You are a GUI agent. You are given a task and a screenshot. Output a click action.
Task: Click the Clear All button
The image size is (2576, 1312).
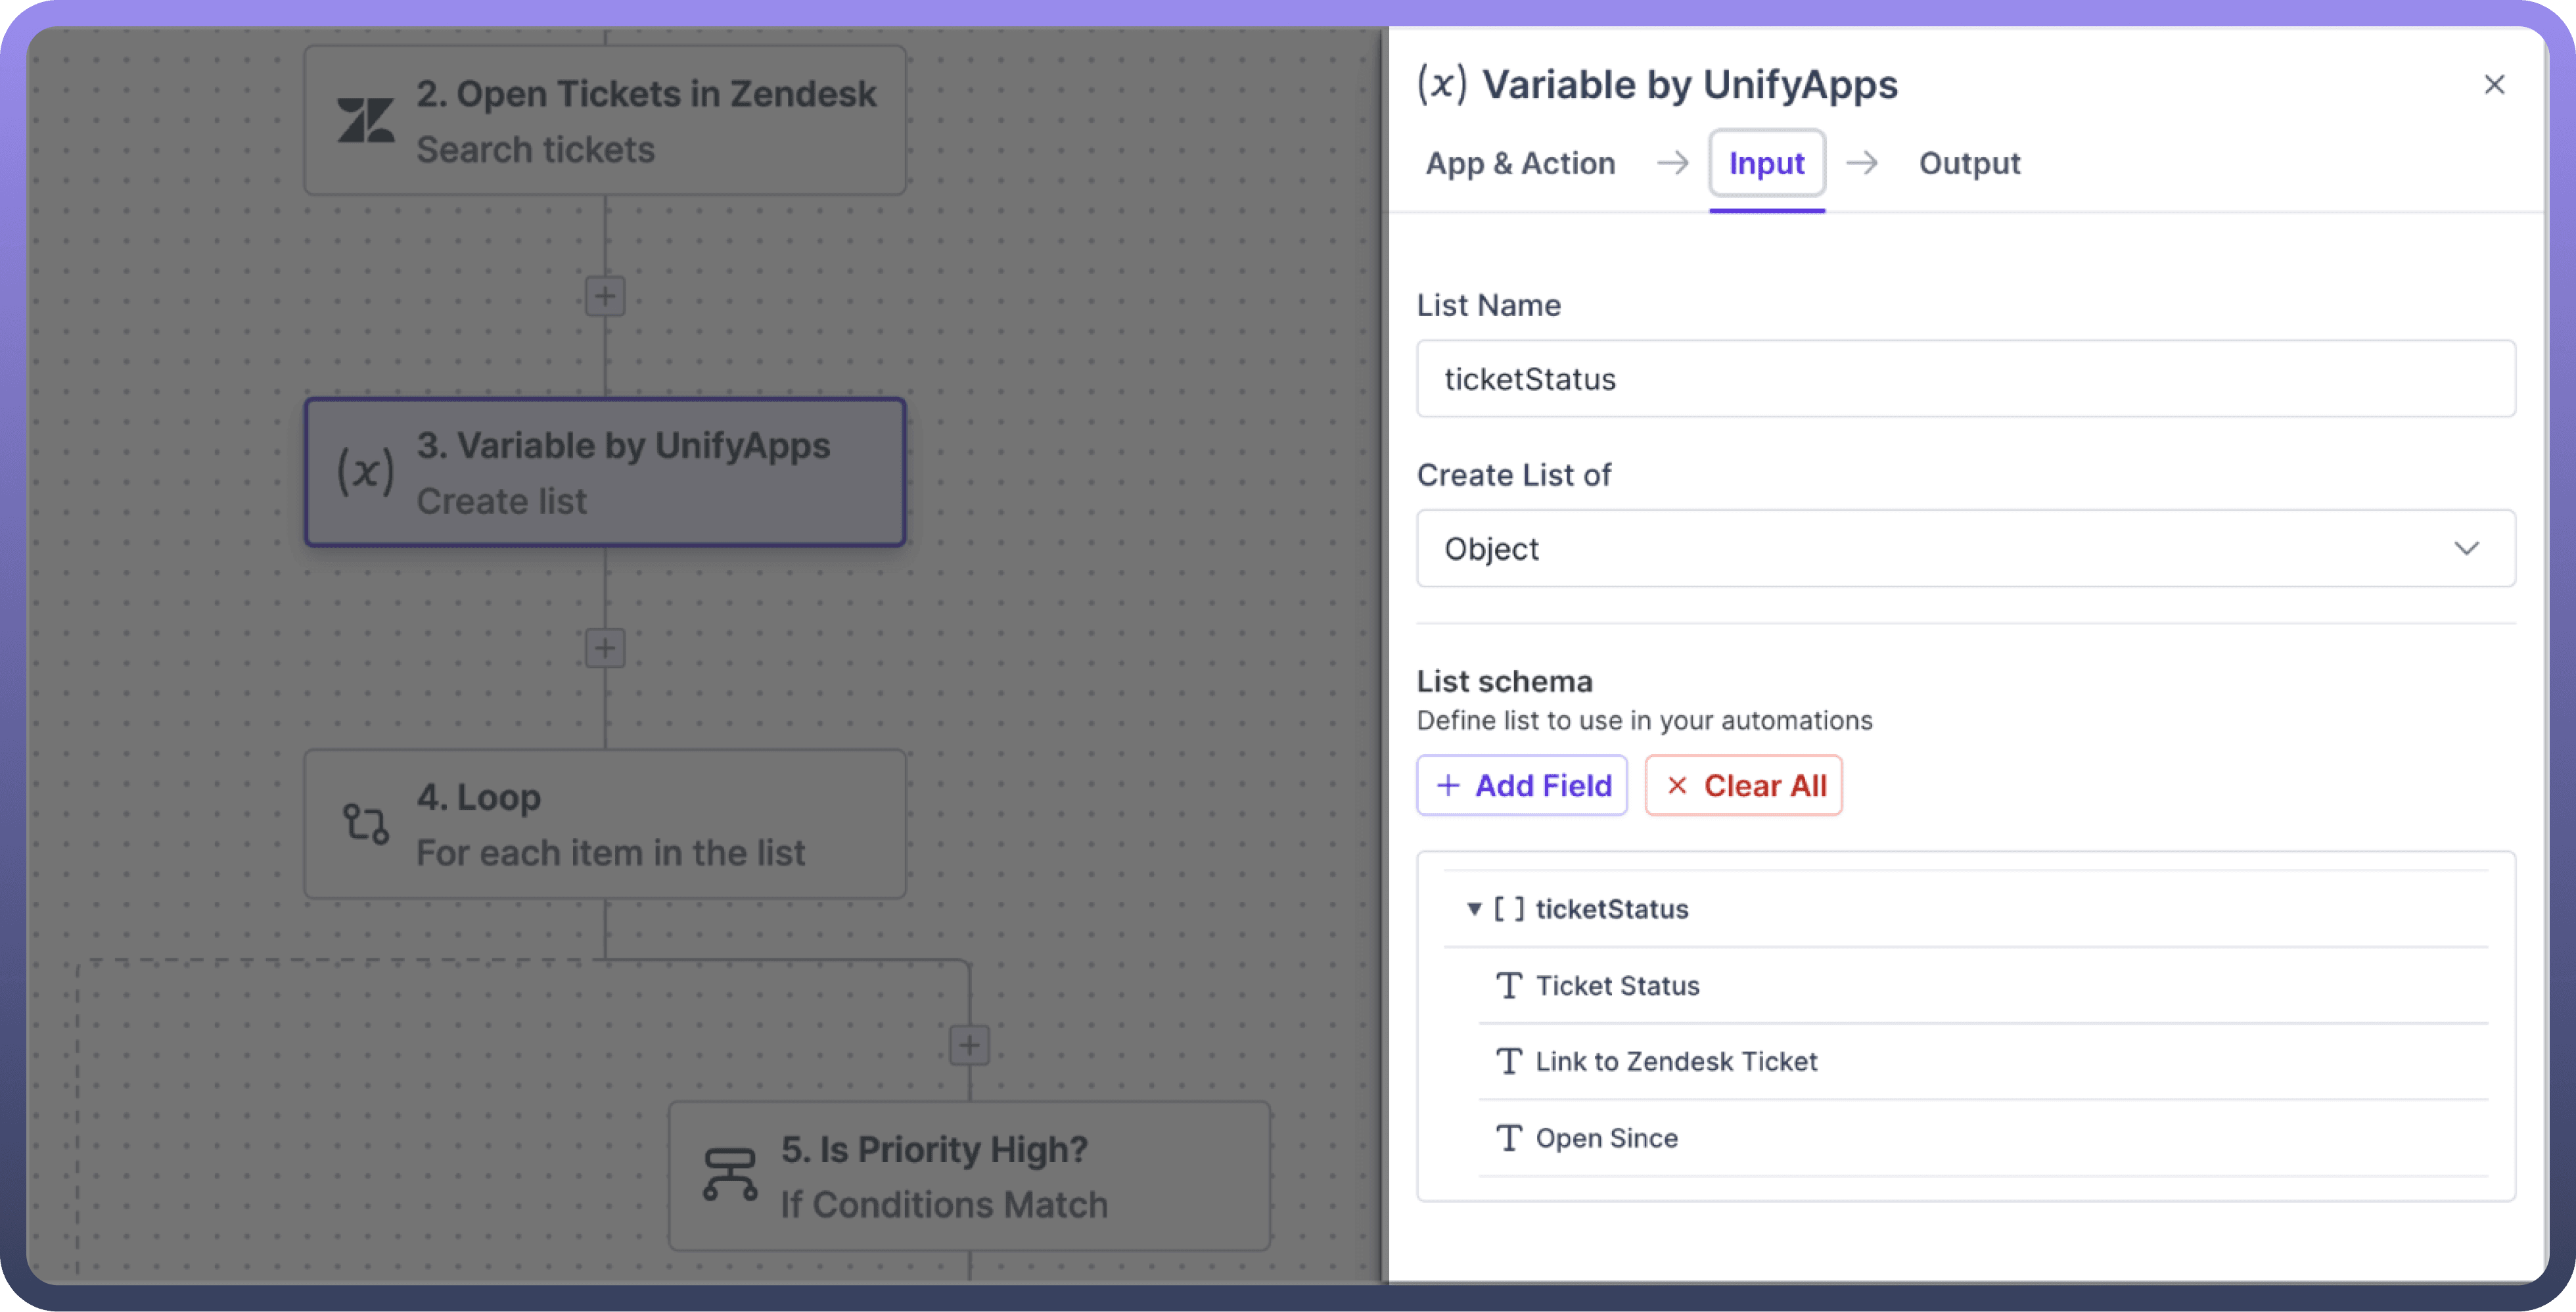tap(1743, 786)
